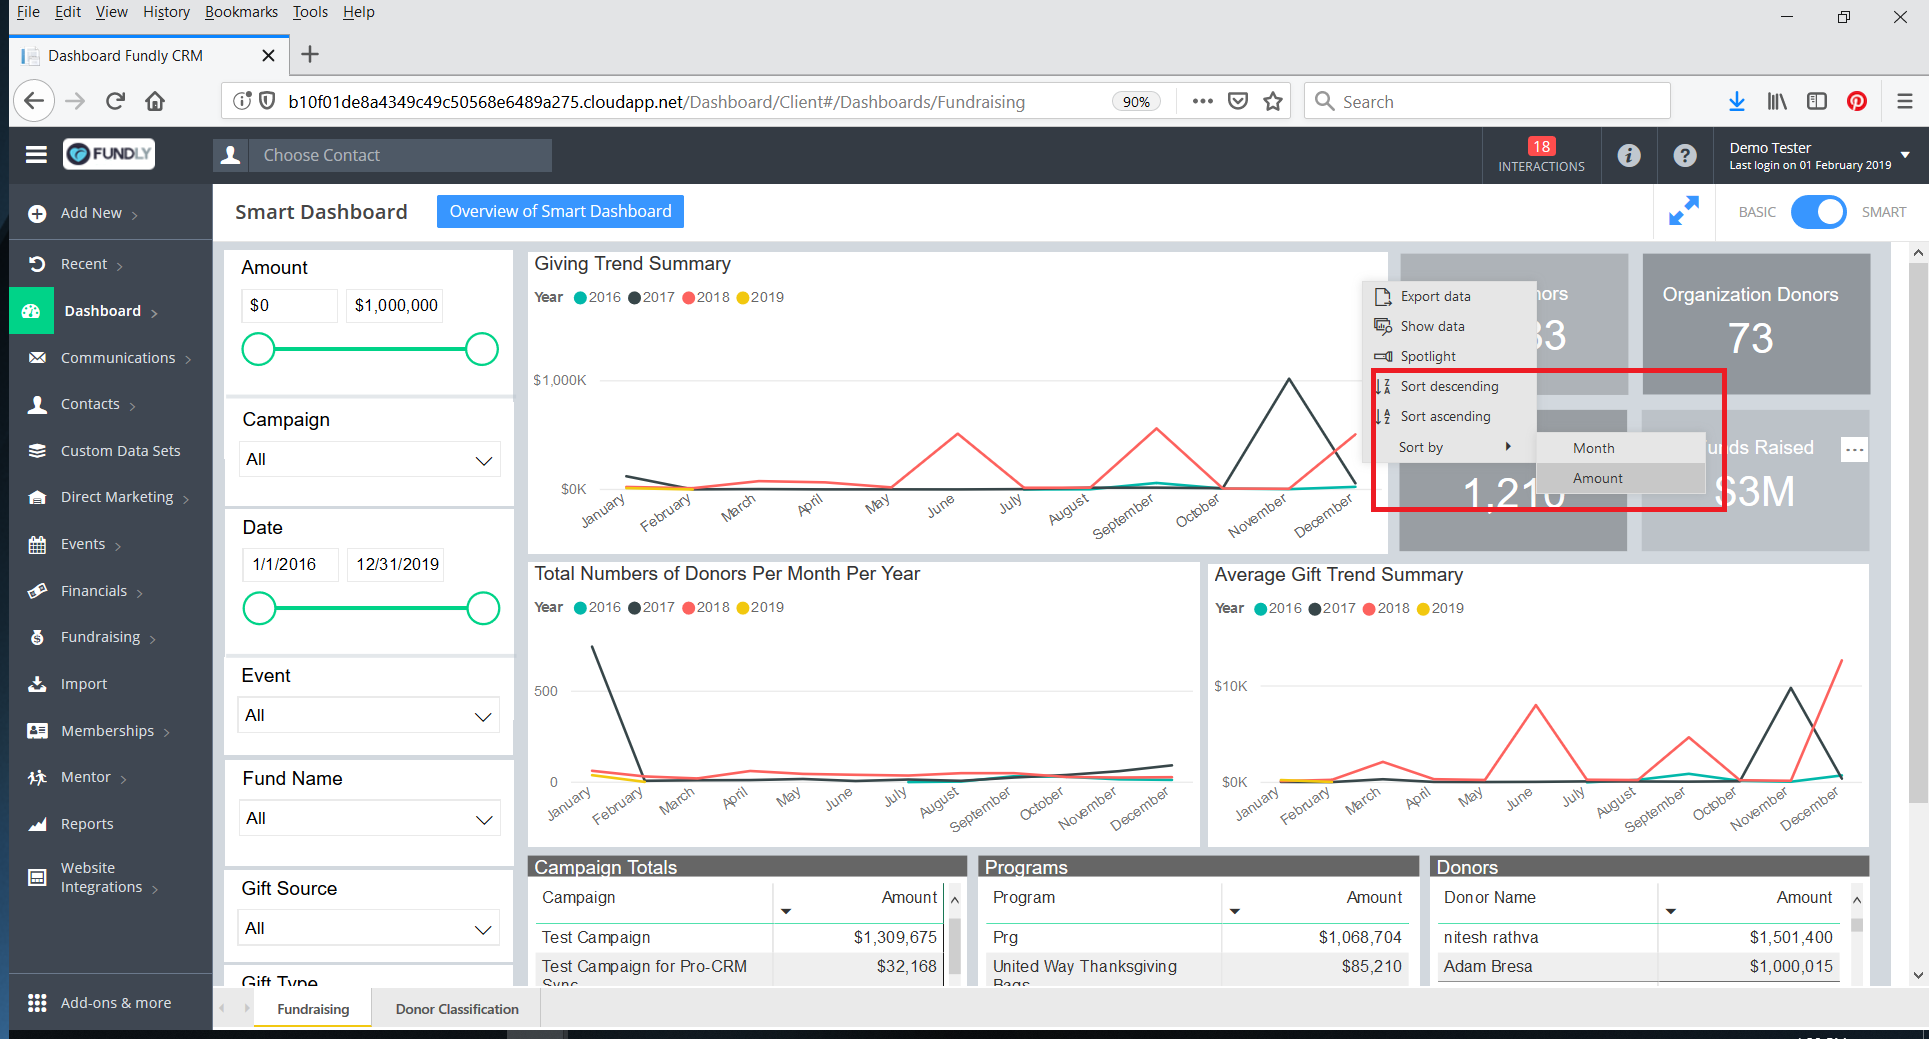Image resolution: width=1929 pixels, height=1039 pixels.
Task: Open the Campaign filter dropdown
Action: [x=369, y=460]
